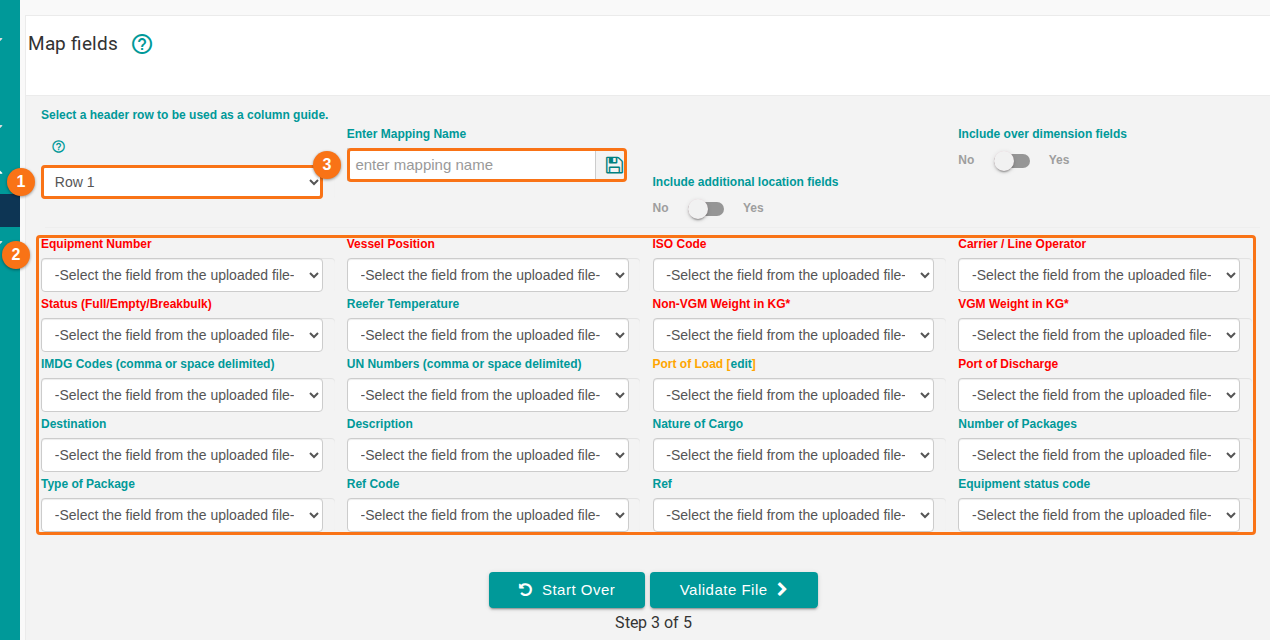The height and width of the screenshot is (640, 1270).
Task: Open the UN Numbers field dropdown
Action: click(488, 395)
